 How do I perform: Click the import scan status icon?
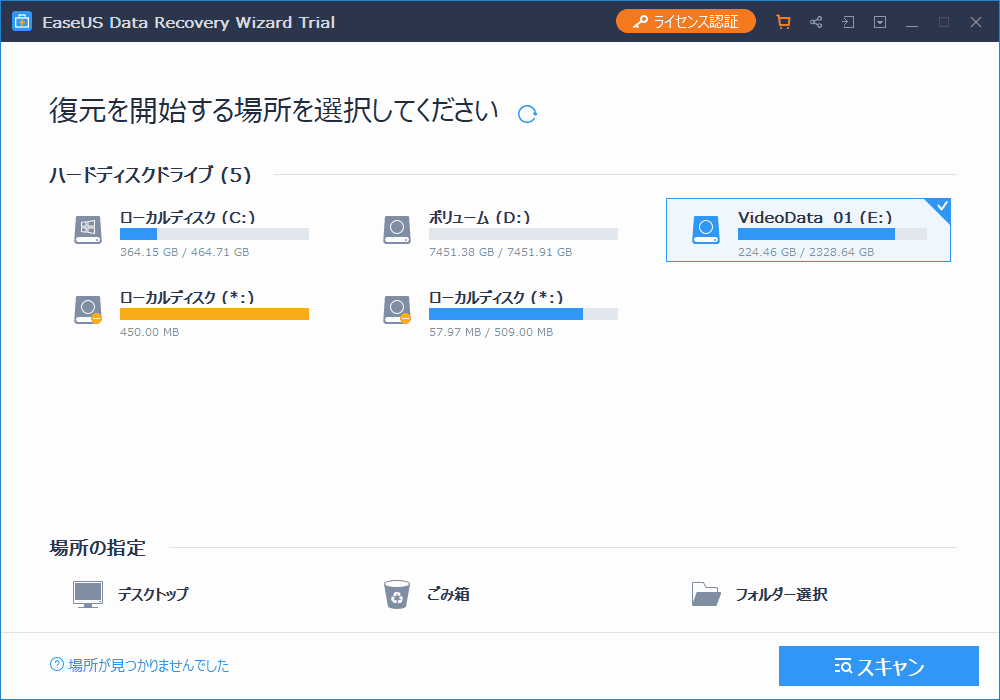tap(848, 22)
